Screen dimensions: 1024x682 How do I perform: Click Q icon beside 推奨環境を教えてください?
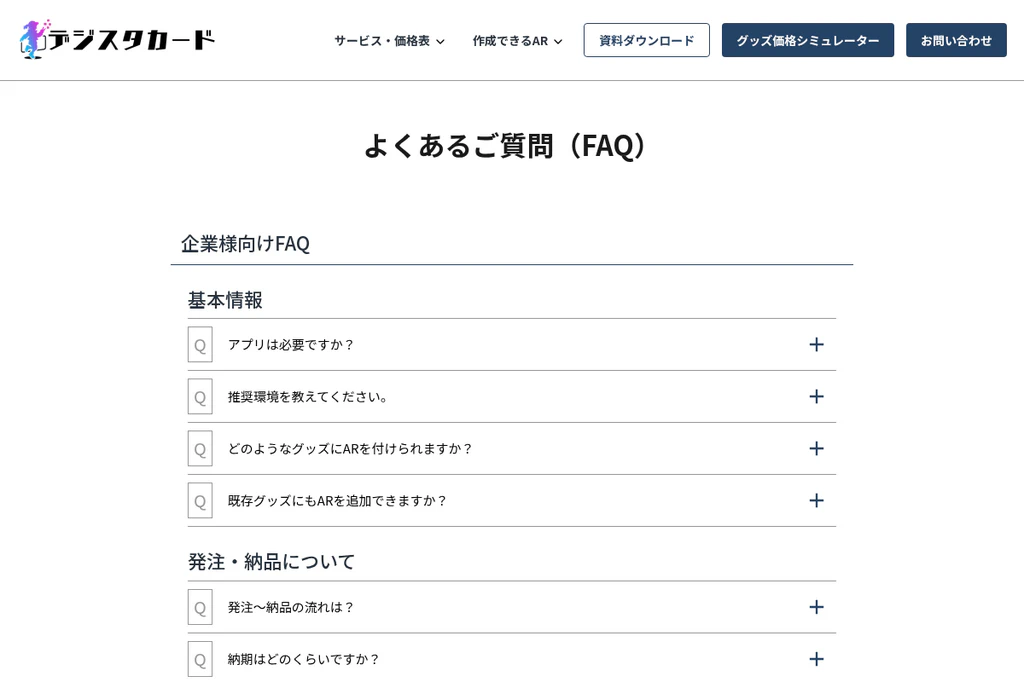[200, 397]
